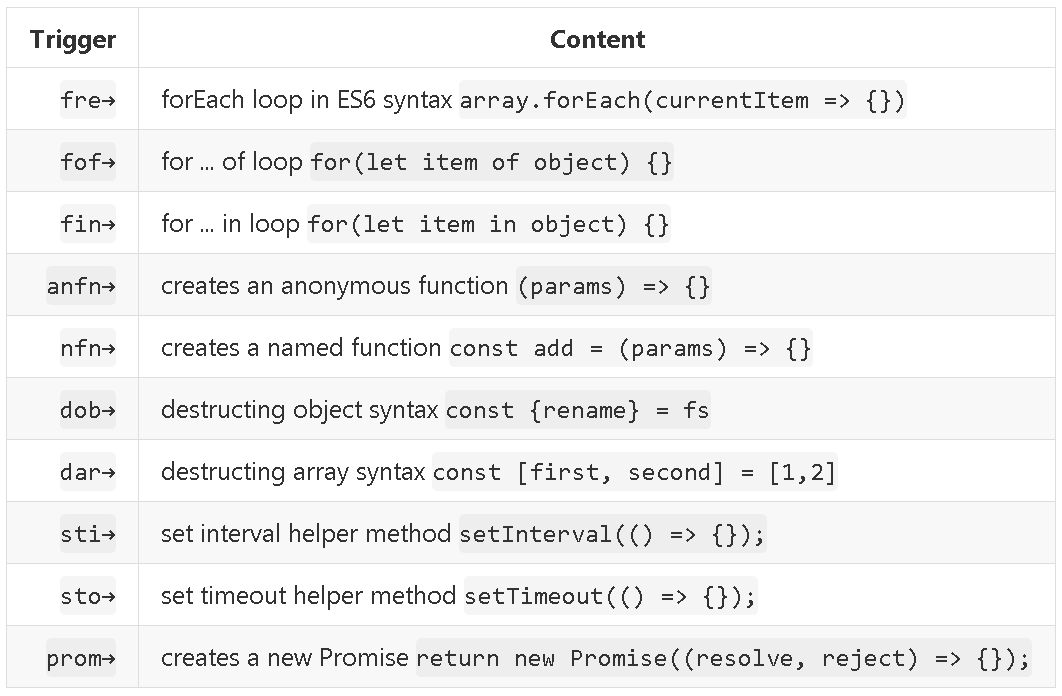This screenshot has height=696, width=1062.
Task: Select the const [first, second] snippet
Action: [634, 472]
